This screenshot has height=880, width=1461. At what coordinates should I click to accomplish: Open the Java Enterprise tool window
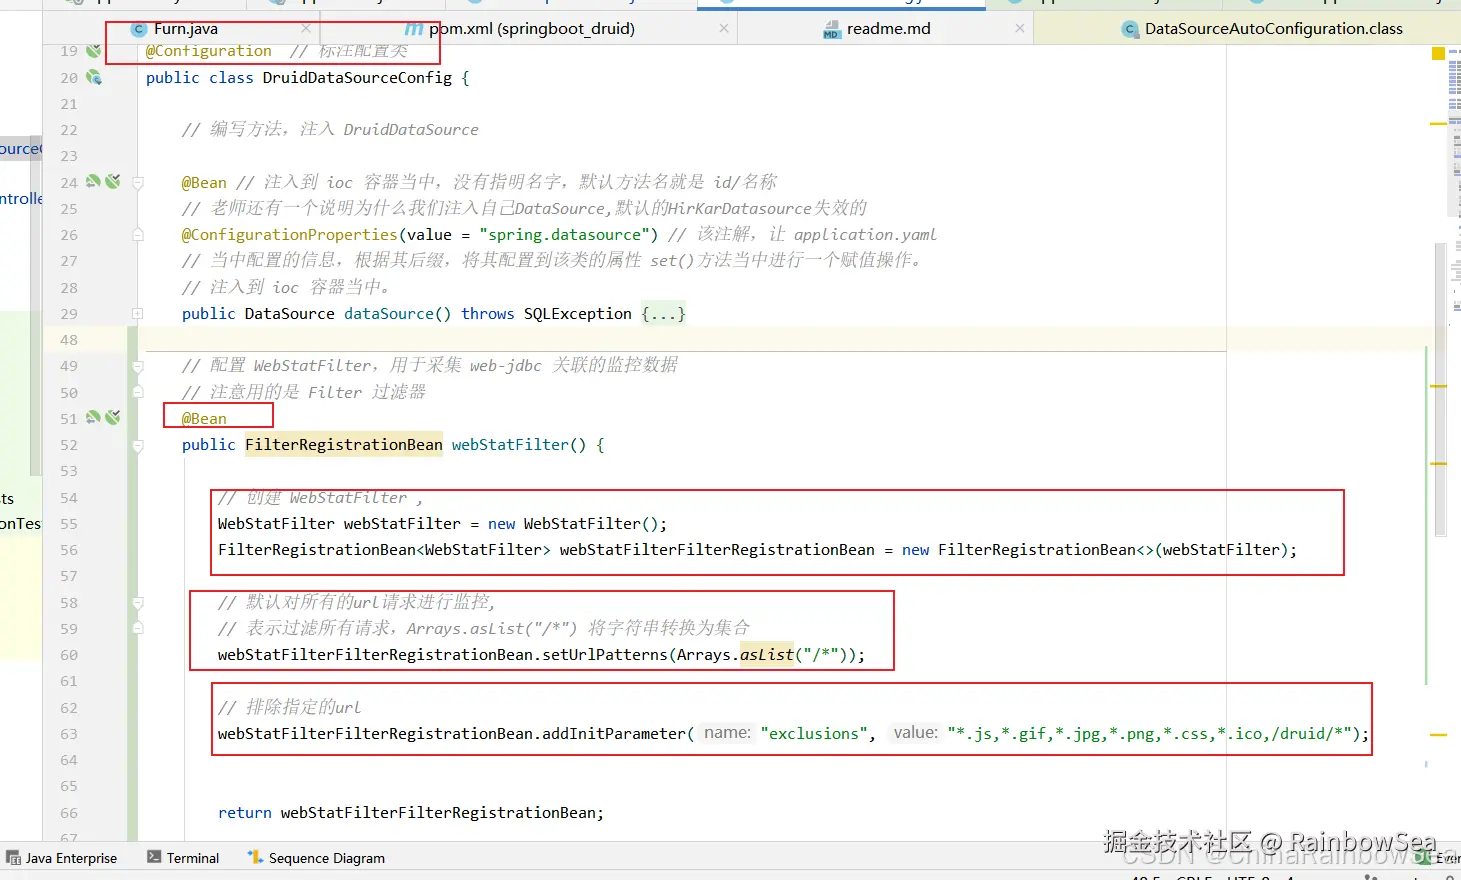pyautogui.click(x=62, y=858)
